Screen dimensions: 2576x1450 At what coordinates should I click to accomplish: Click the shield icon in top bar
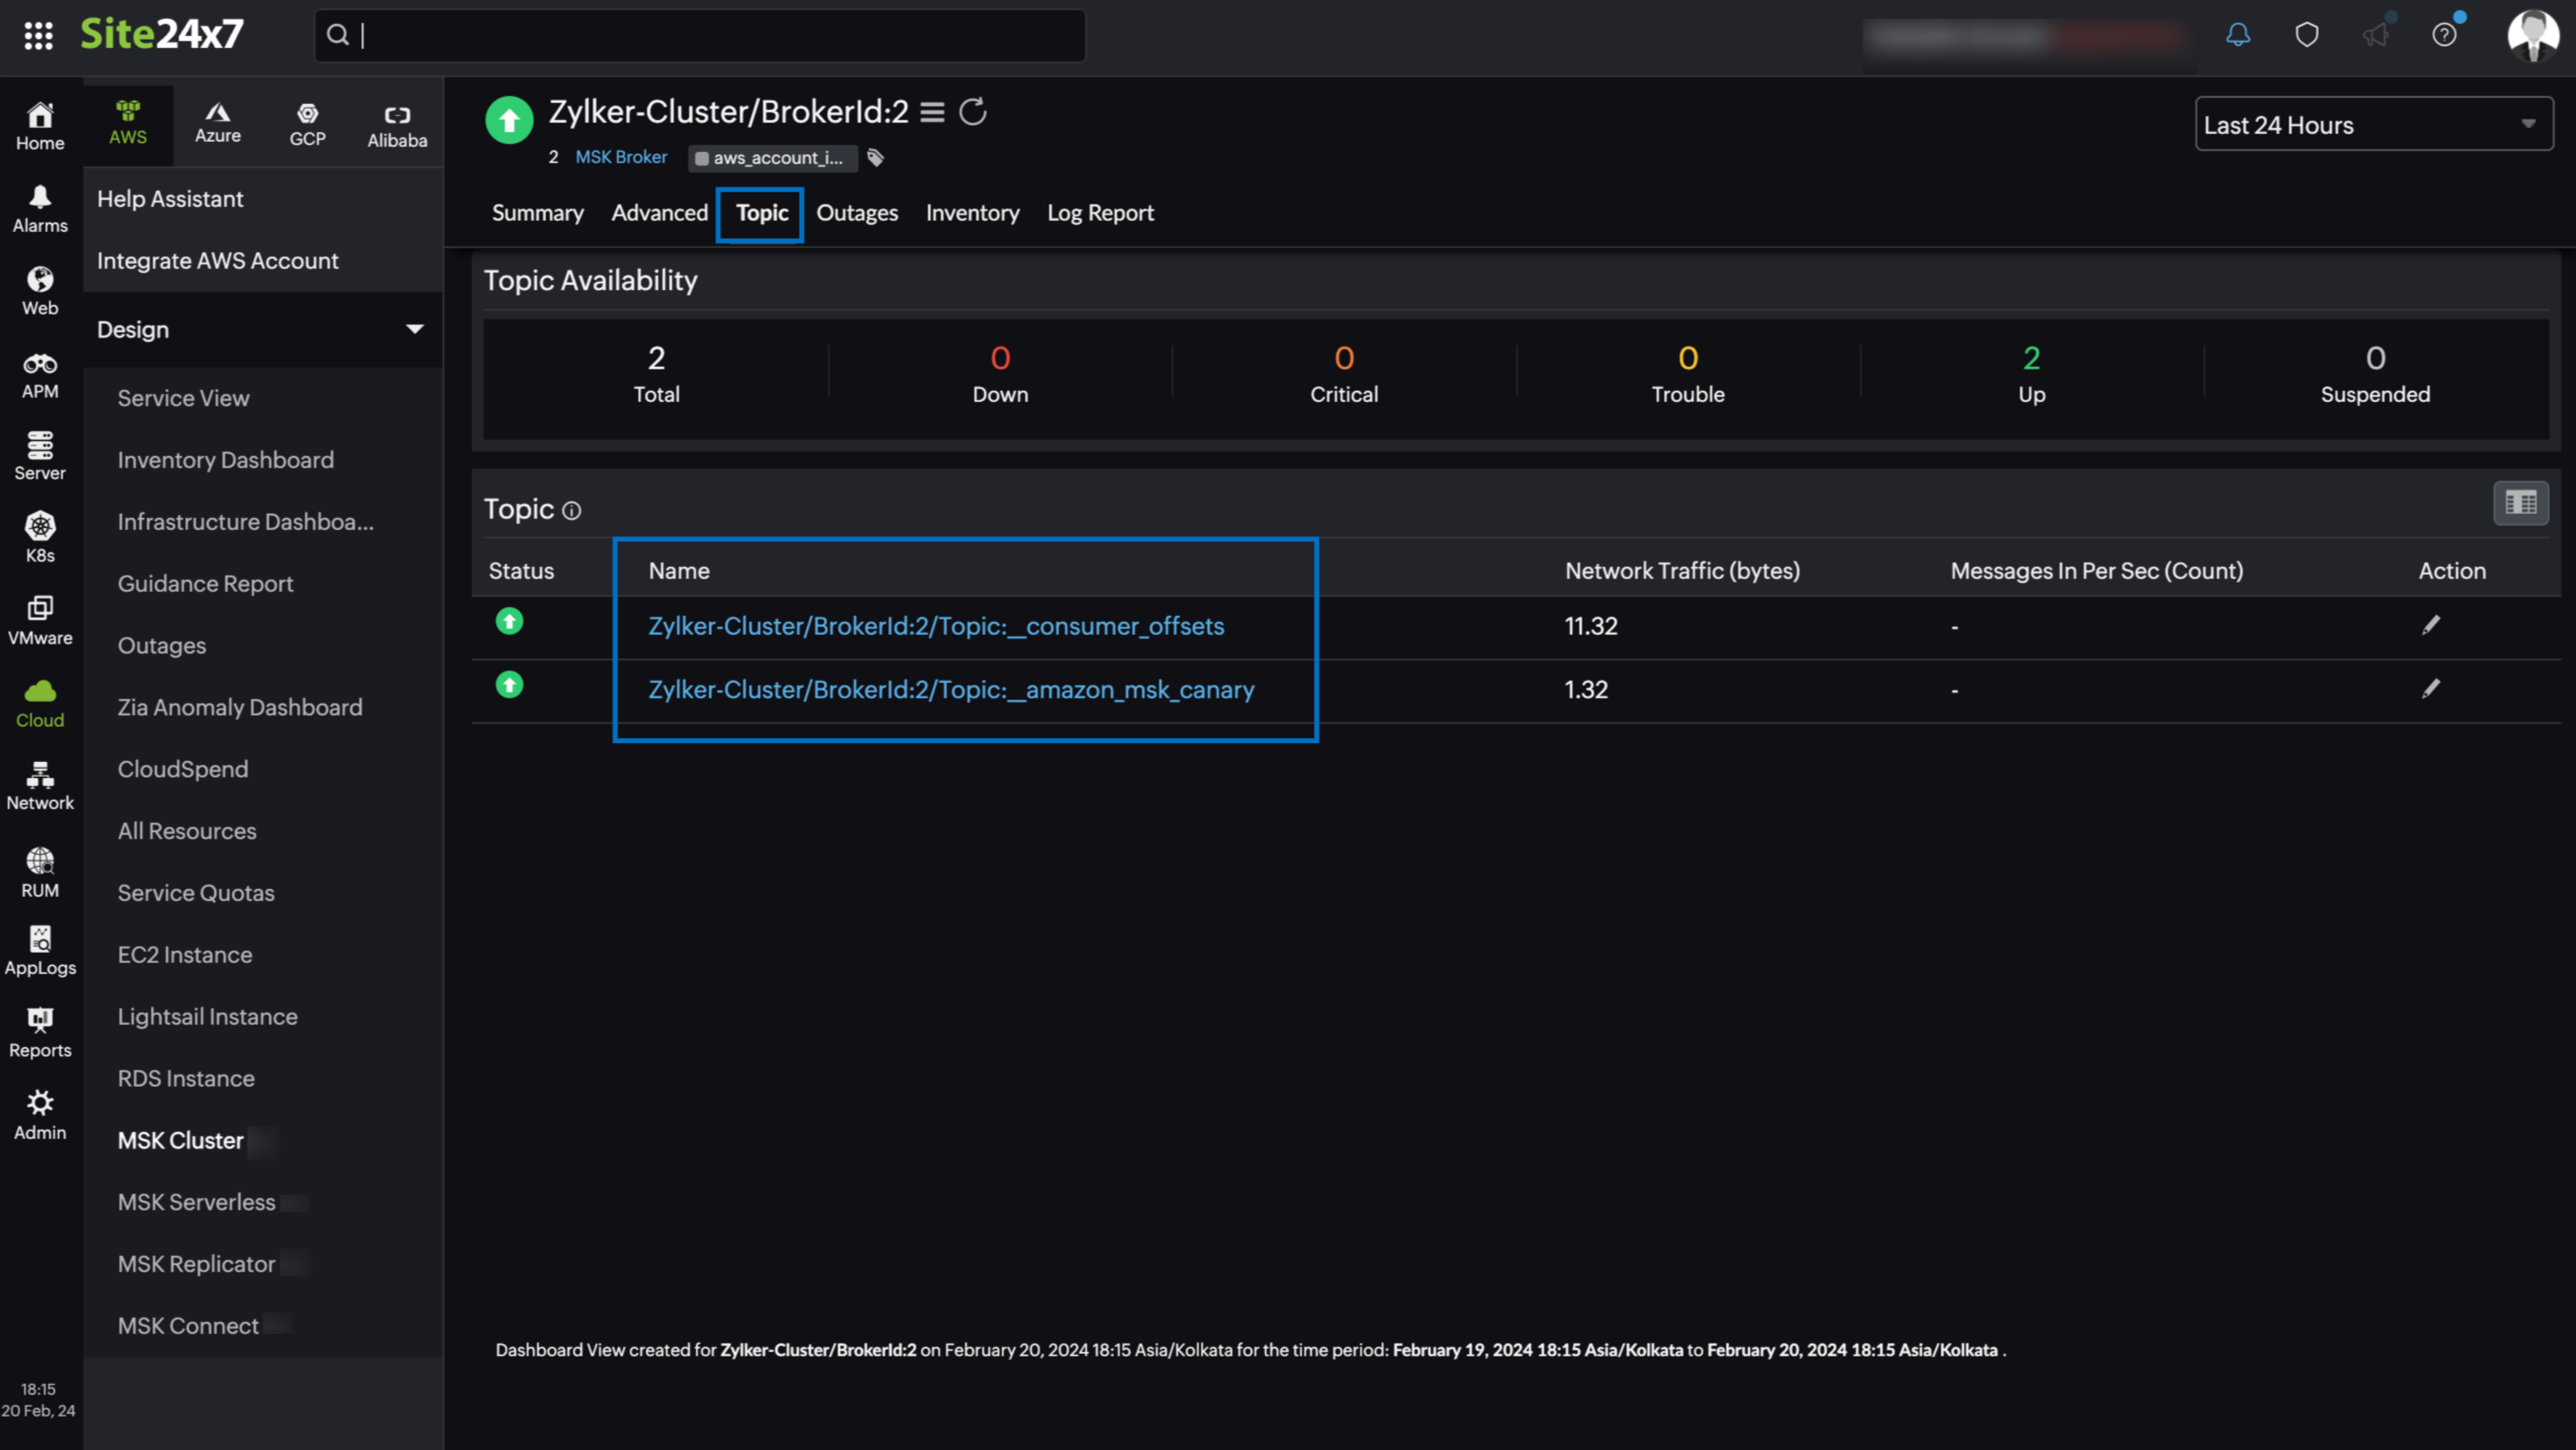pyautogui.click(x=2306, y=35)
